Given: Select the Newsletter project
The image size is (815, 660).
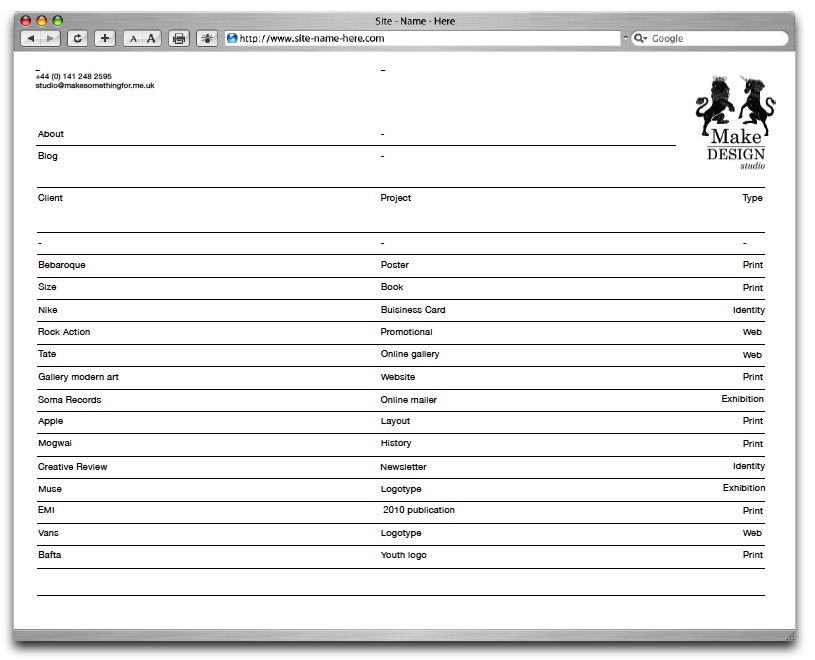Looking at the screenshot, I should pos(403,467).
